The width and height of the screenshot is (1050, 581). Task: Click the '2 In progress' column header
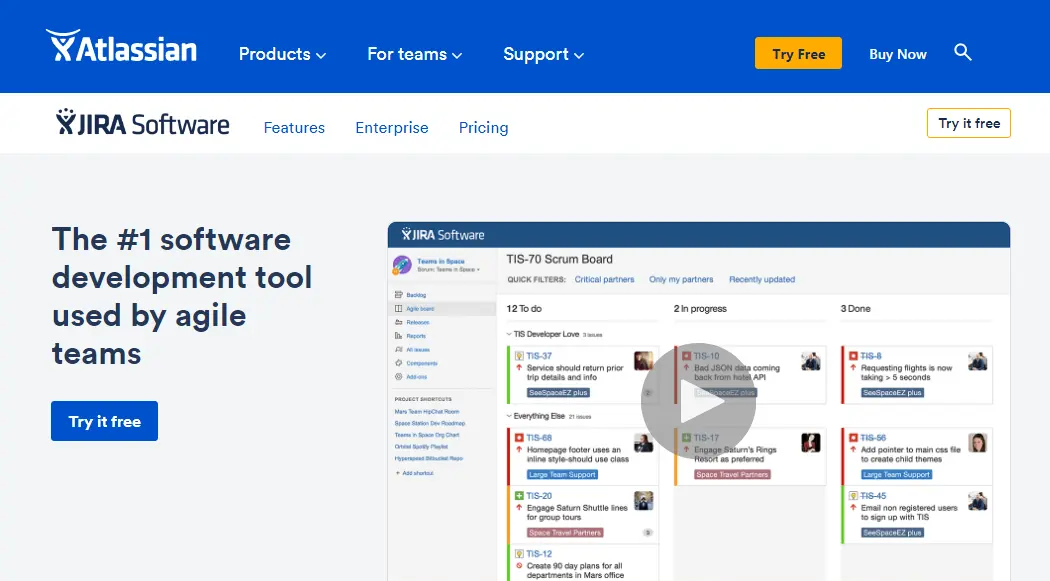700,309
